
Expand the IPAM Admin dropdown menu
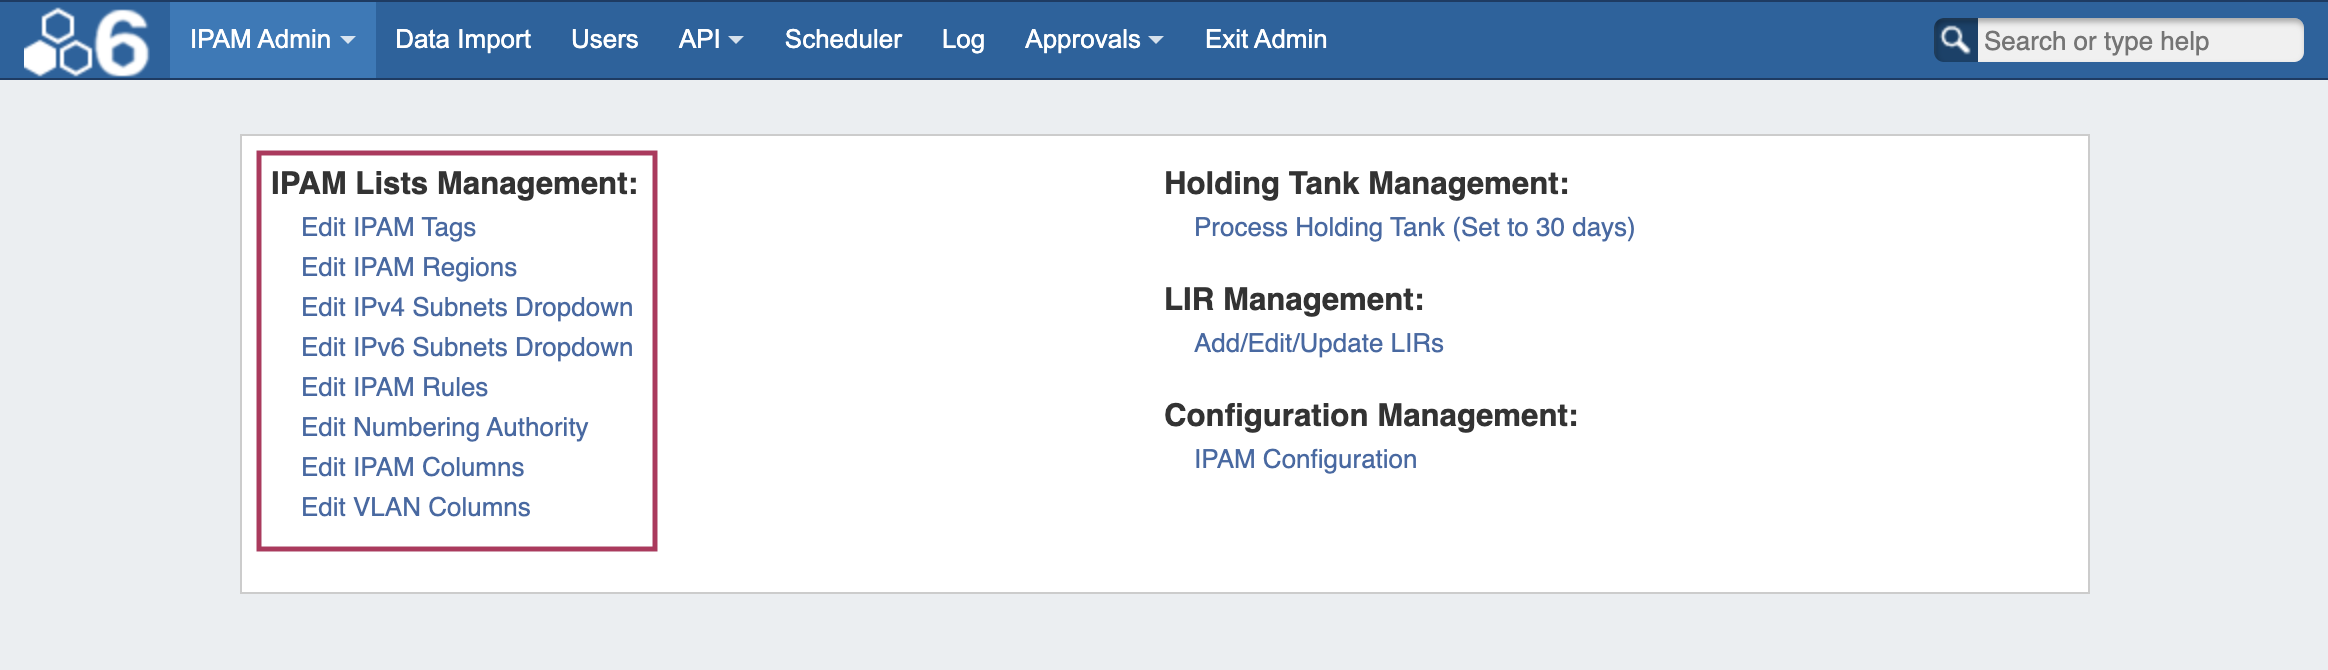[x=272, y=39]
